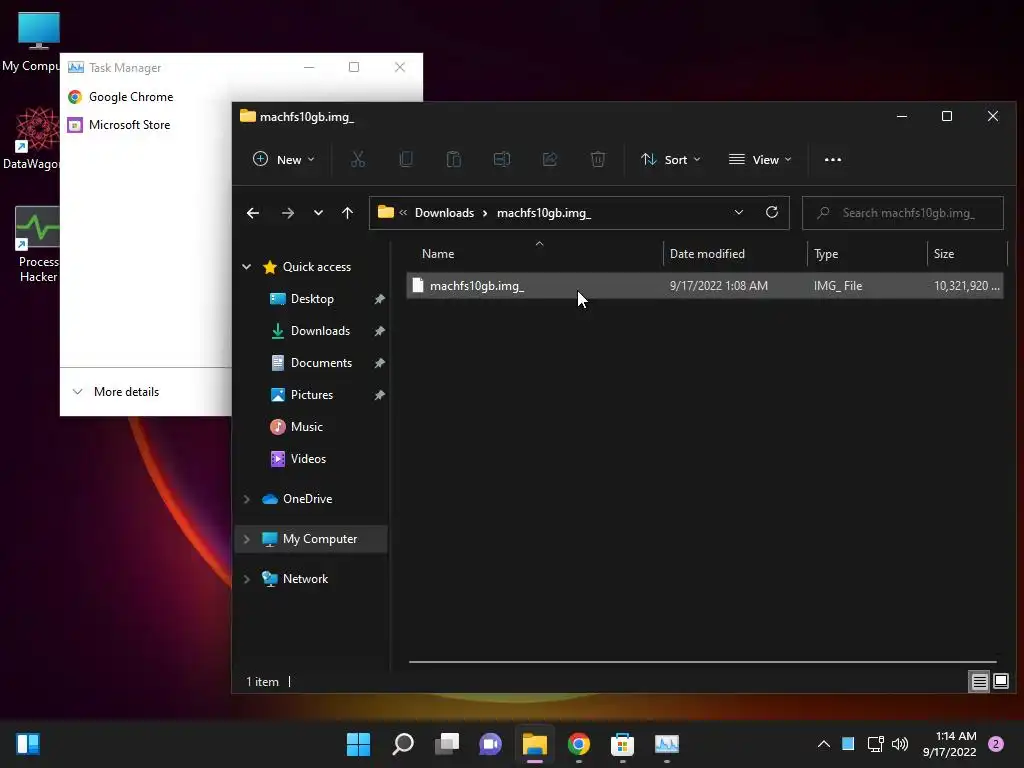Open the Windows Start menu
The height and width of the screenshot is (768, 1024).
click(x=358, y=744)
